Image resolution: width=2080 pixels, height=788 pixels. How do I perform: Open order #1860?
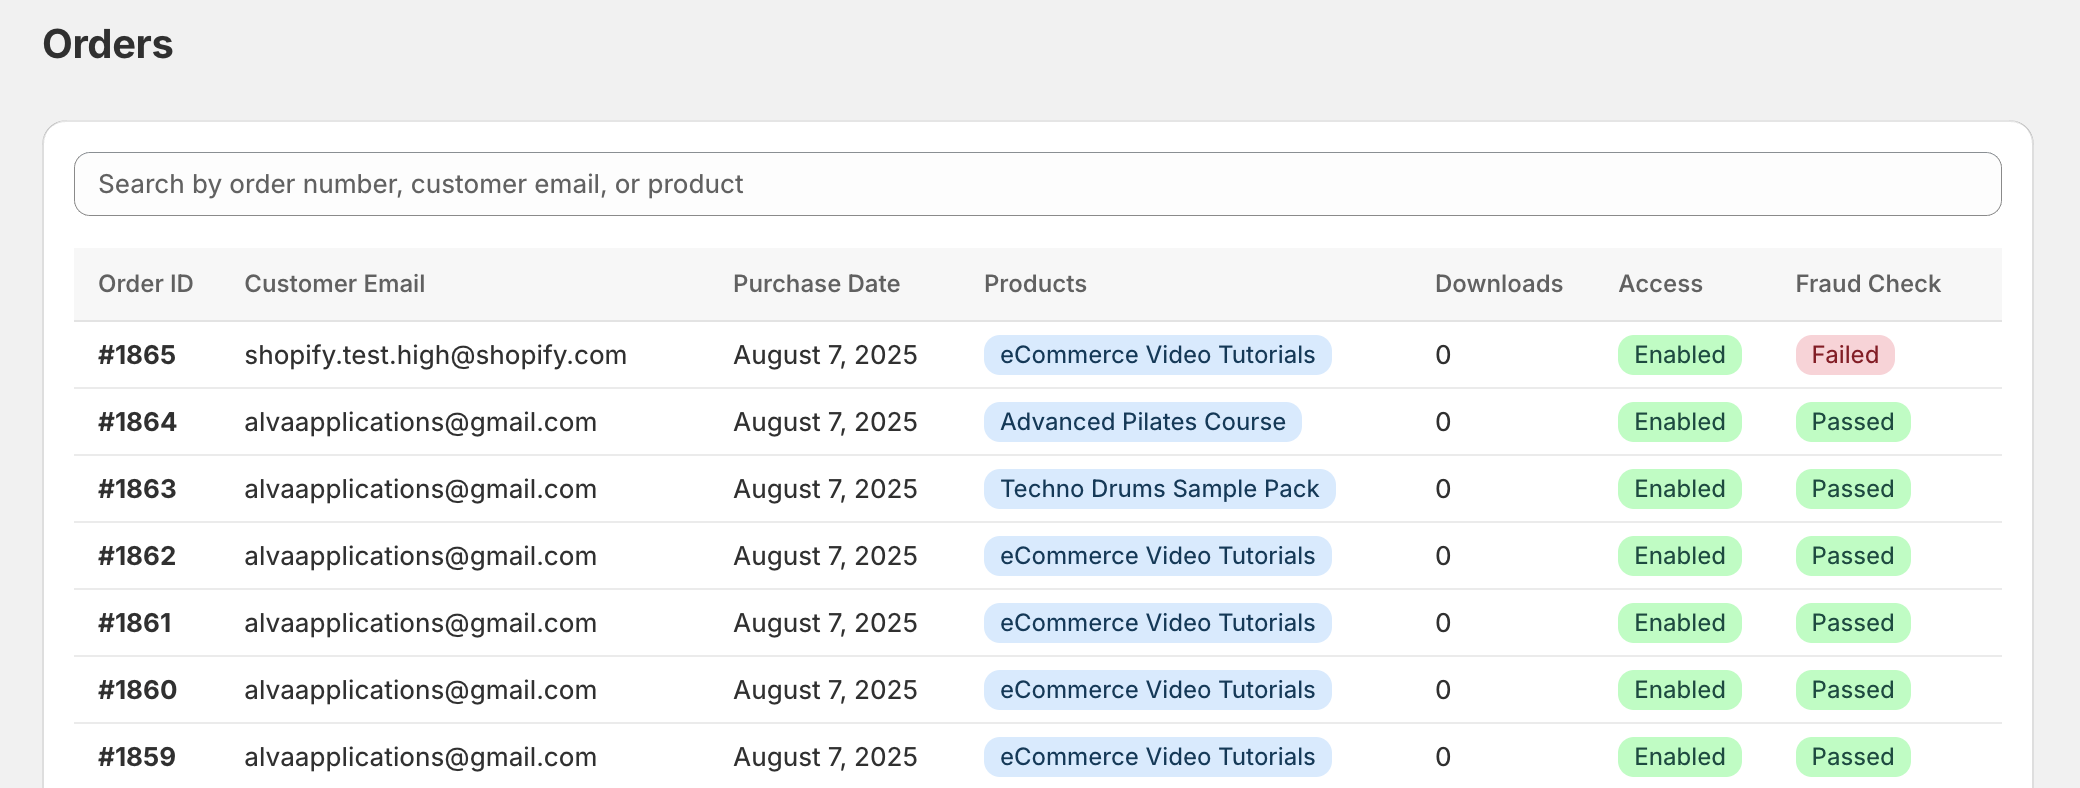tap(137, 690)
